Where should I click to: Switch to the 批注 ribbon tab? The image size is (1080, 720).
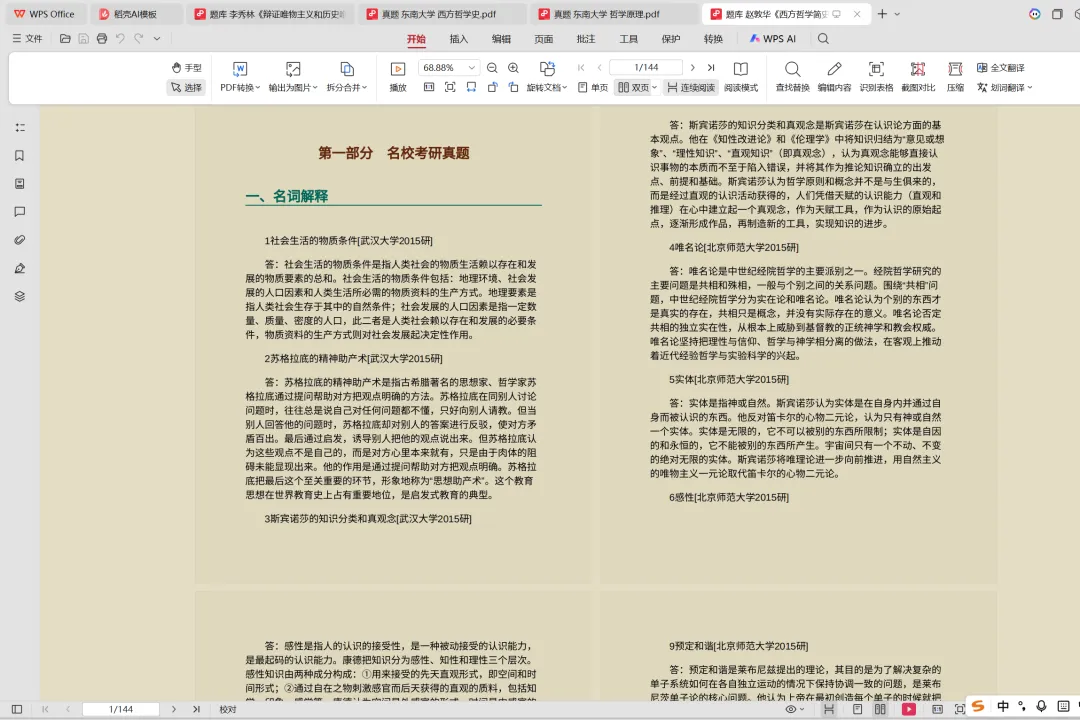point(586,39)
